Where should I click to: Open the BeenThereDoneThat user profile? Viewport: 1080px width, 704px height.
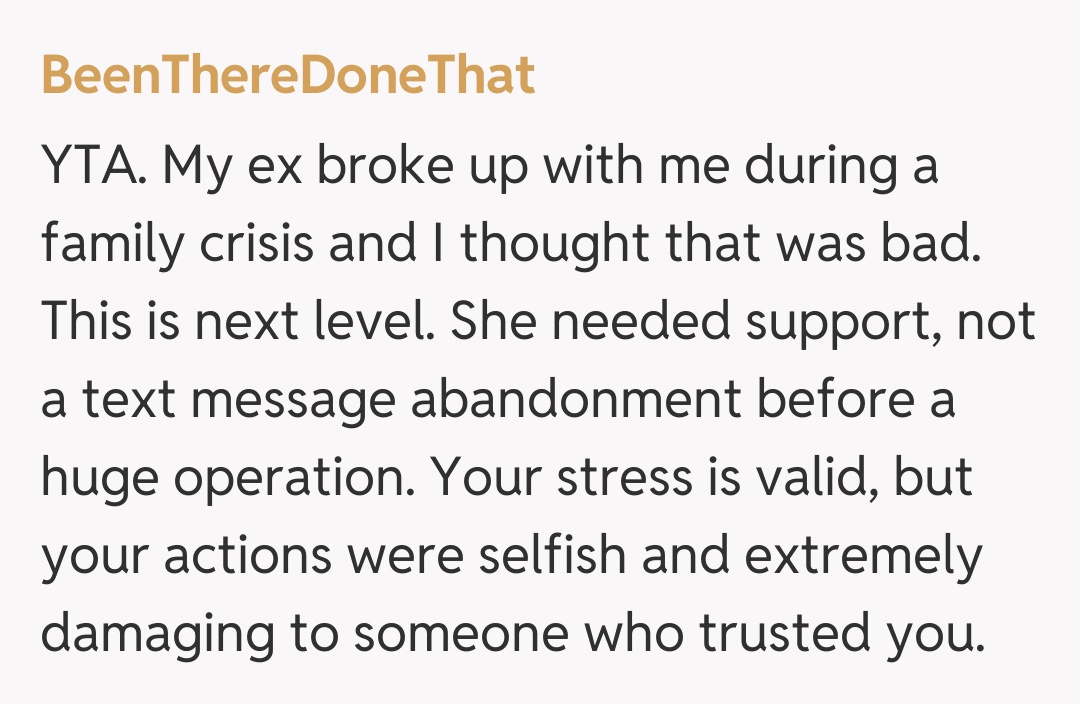[x=288, y=76]
